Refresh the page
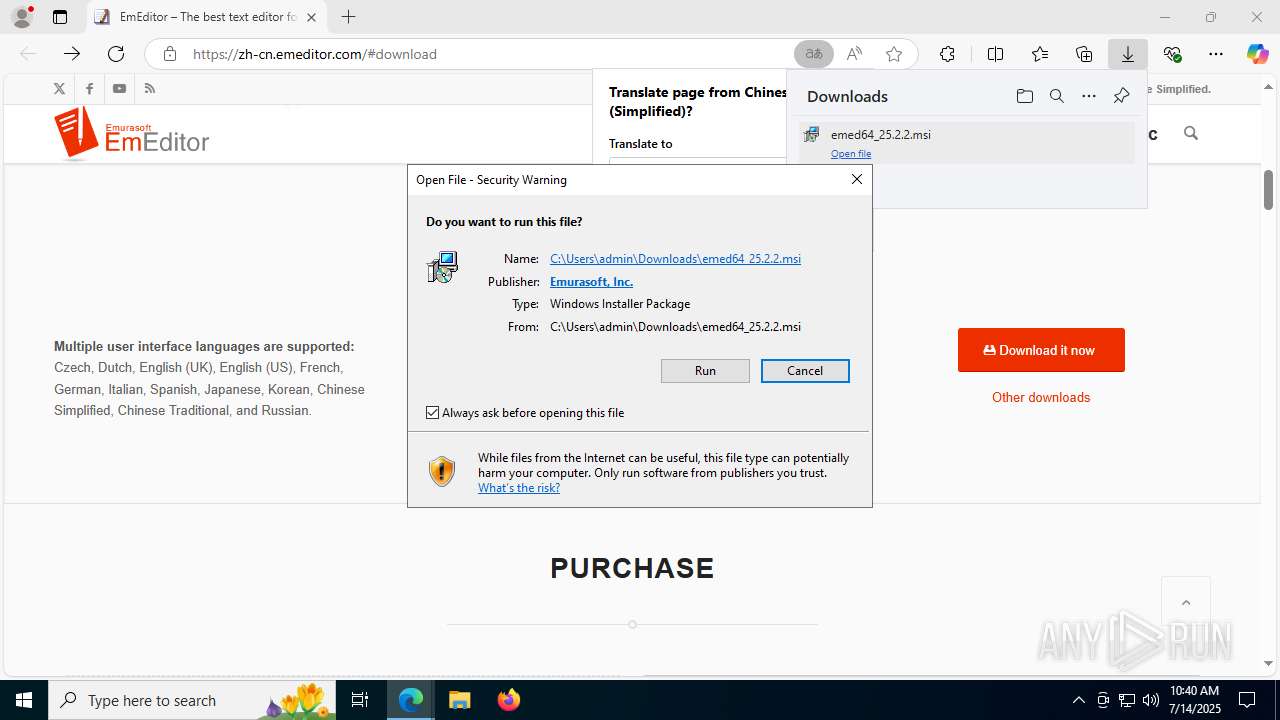The image size is (1280, 720). 116,54
